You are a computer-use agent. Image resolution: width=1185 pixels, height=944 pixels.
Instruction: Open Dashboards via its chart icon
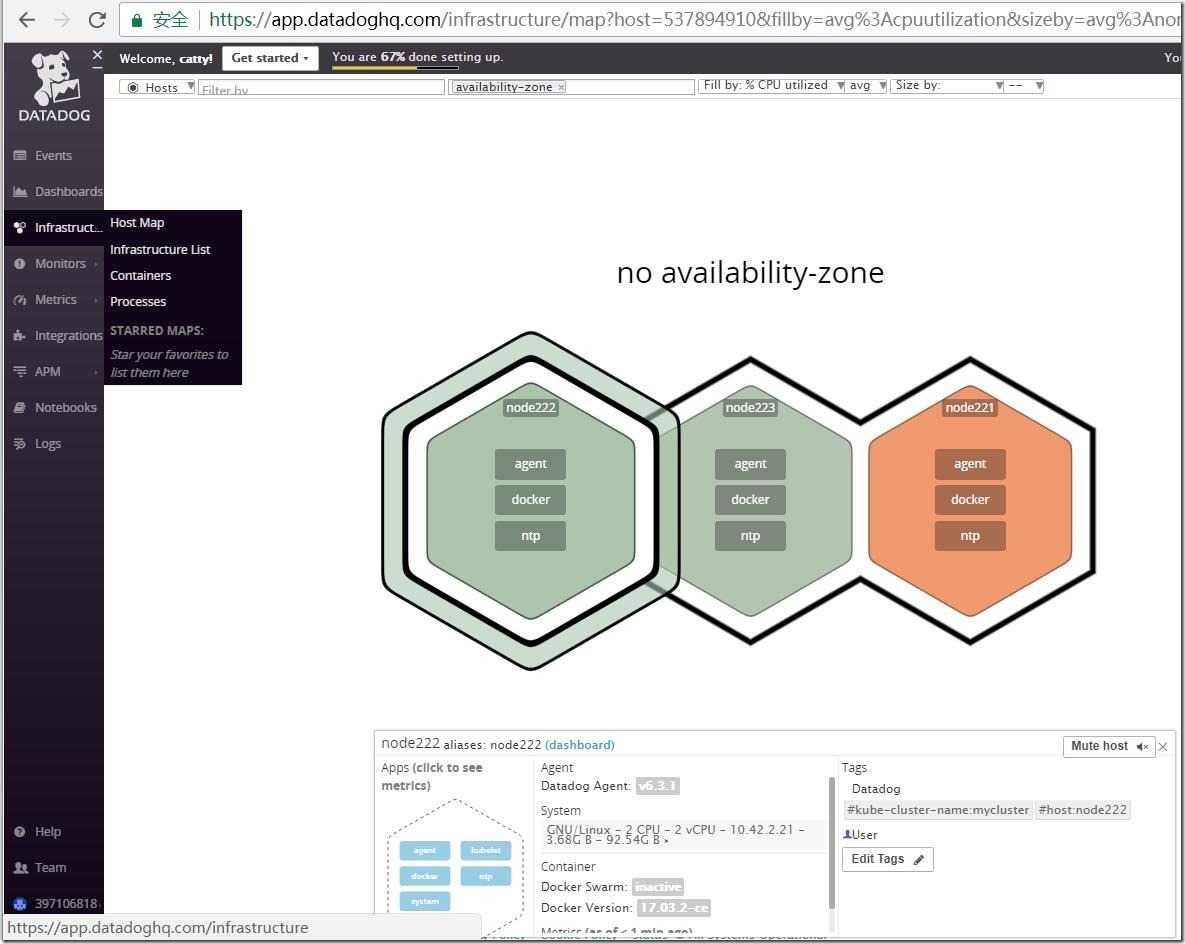pyautogui.click(x=20, y=192)
